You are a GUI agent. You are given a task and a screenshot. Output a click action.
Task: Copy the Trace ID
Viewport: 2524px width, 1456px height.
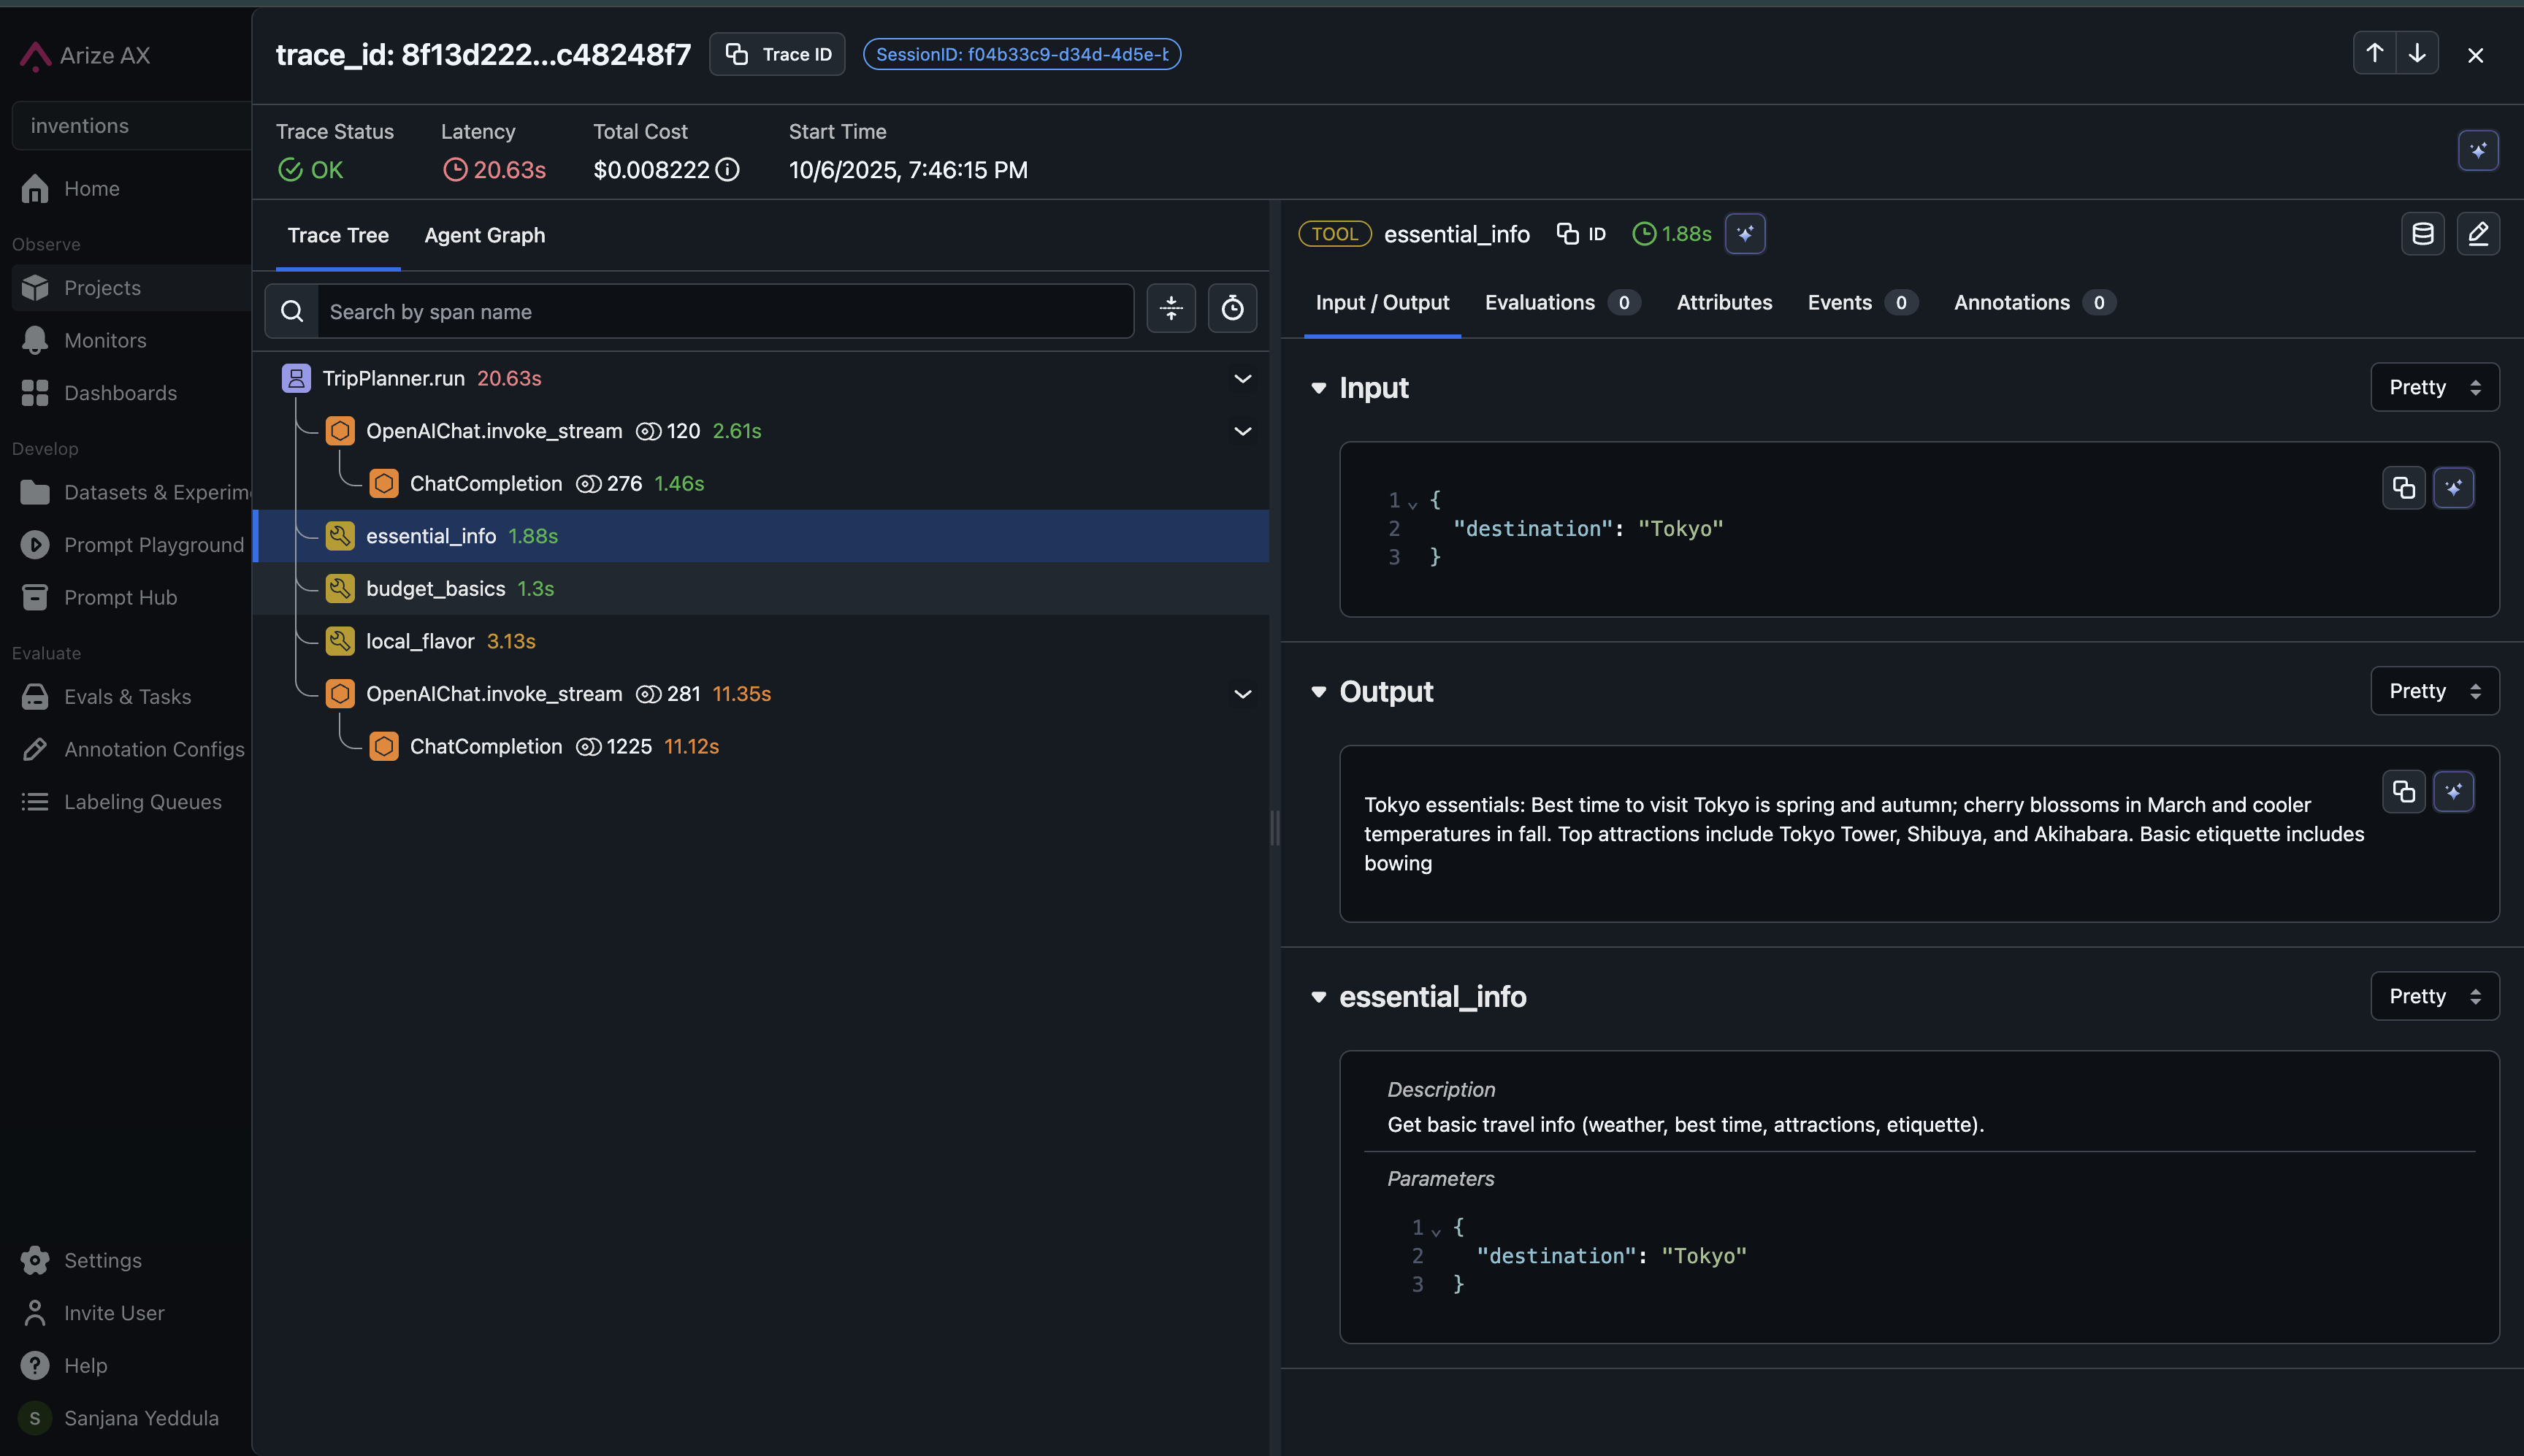[x=777, y=54]
